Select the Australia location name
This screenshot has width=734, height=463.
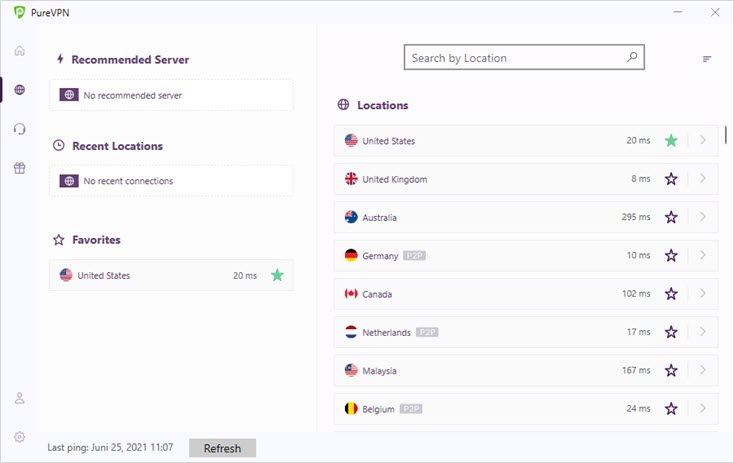[379, 218]
